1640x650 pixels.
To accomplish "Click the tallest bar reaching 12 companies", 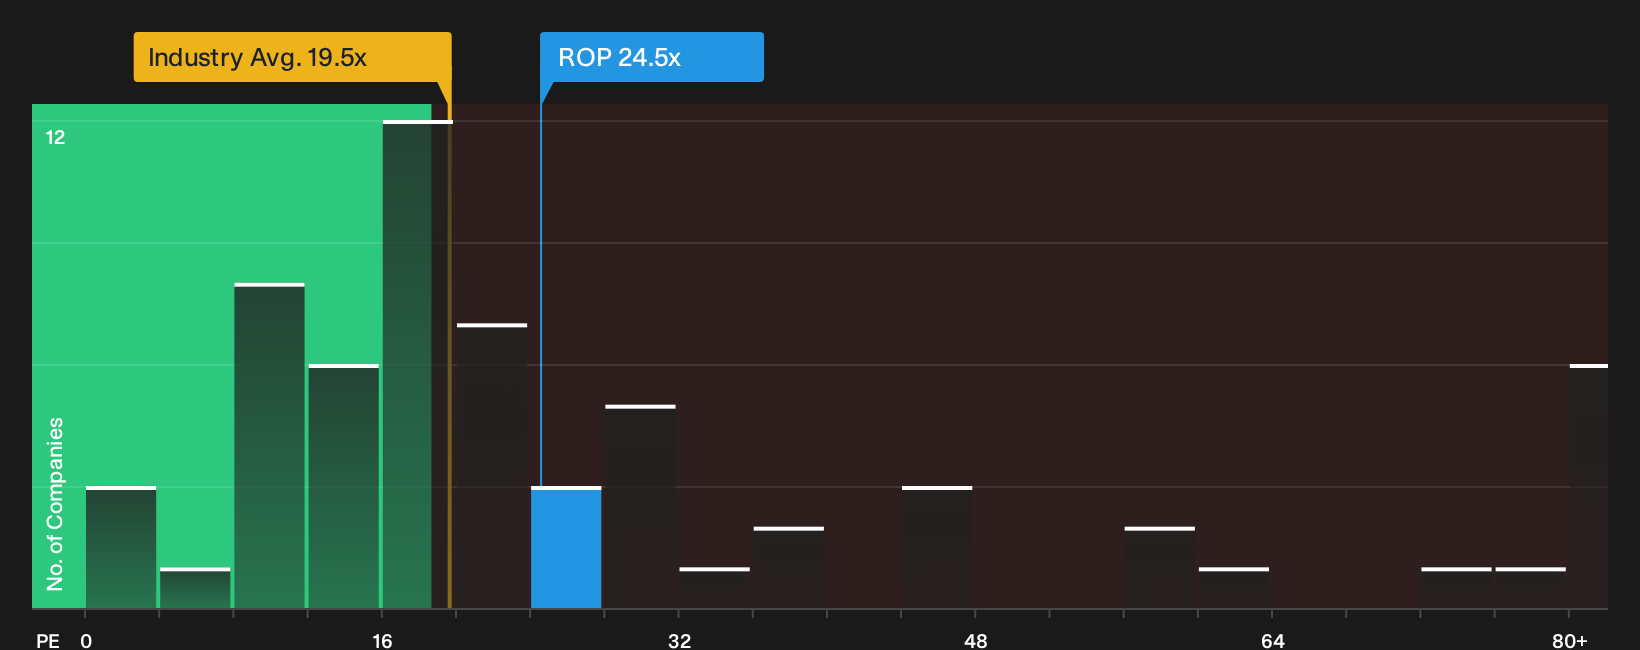I will click(417, 365).
